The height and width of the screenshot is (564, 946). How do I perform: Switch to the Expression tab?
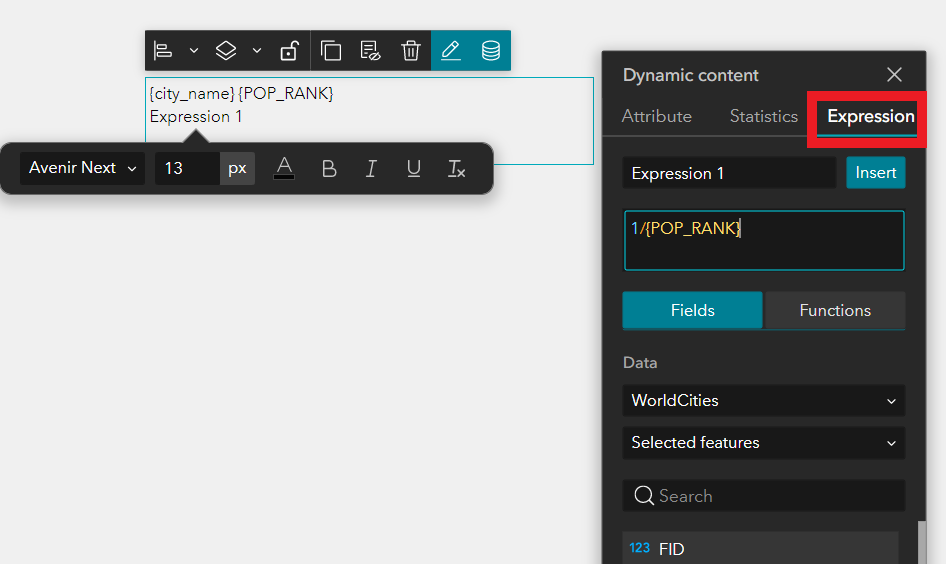[x=871, y=116]
